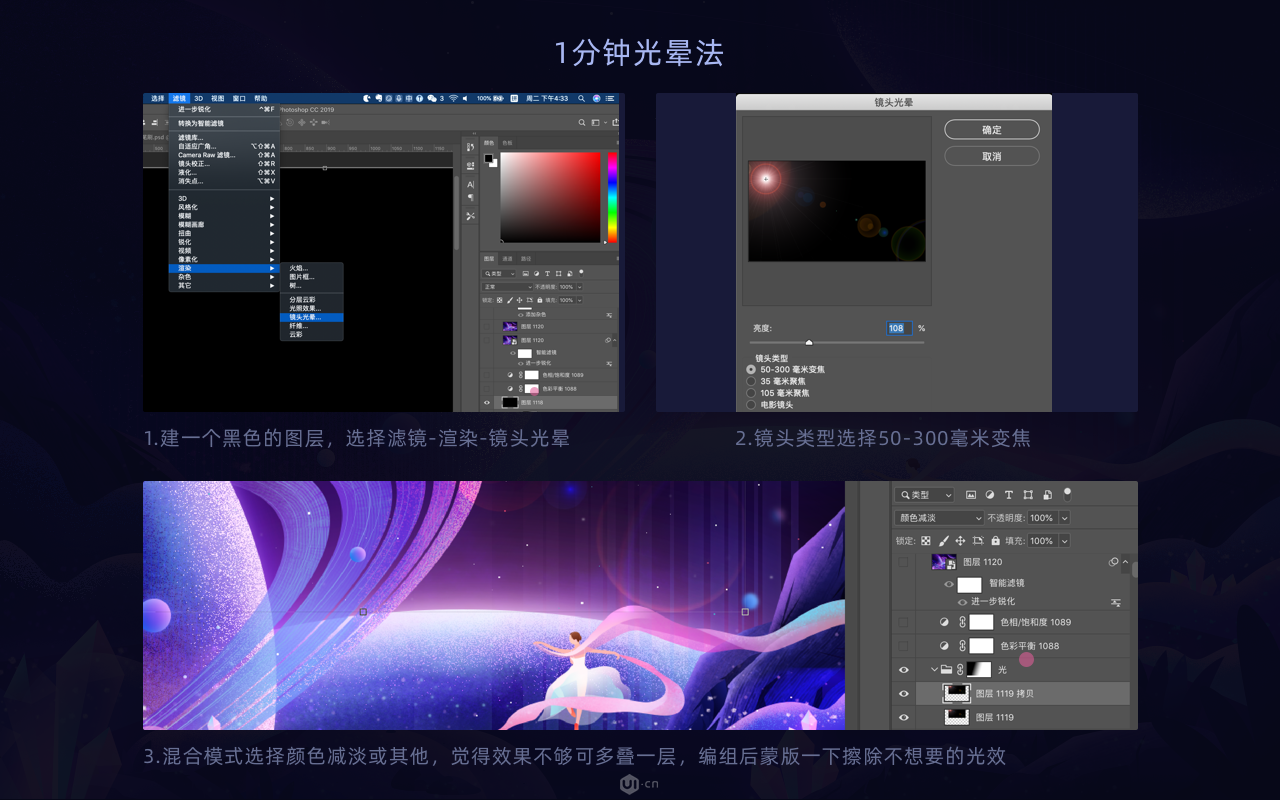
Task: Open the 颜色减淡 blend mode dropdown
Action: pyautogui.click(x=939, y=518)
